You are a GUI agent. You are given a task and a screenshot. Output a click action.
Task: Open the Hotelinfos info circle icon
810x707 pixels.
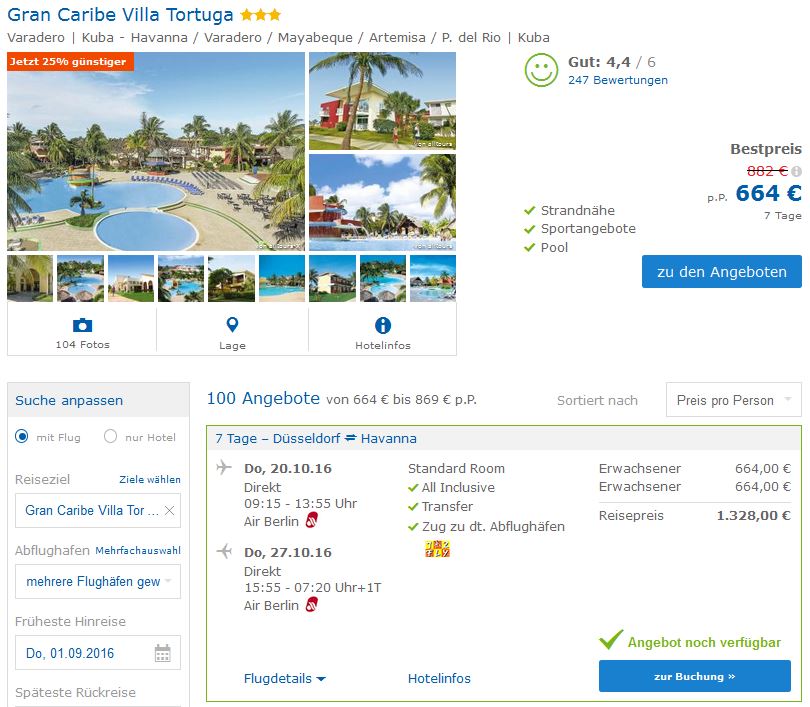383,325
